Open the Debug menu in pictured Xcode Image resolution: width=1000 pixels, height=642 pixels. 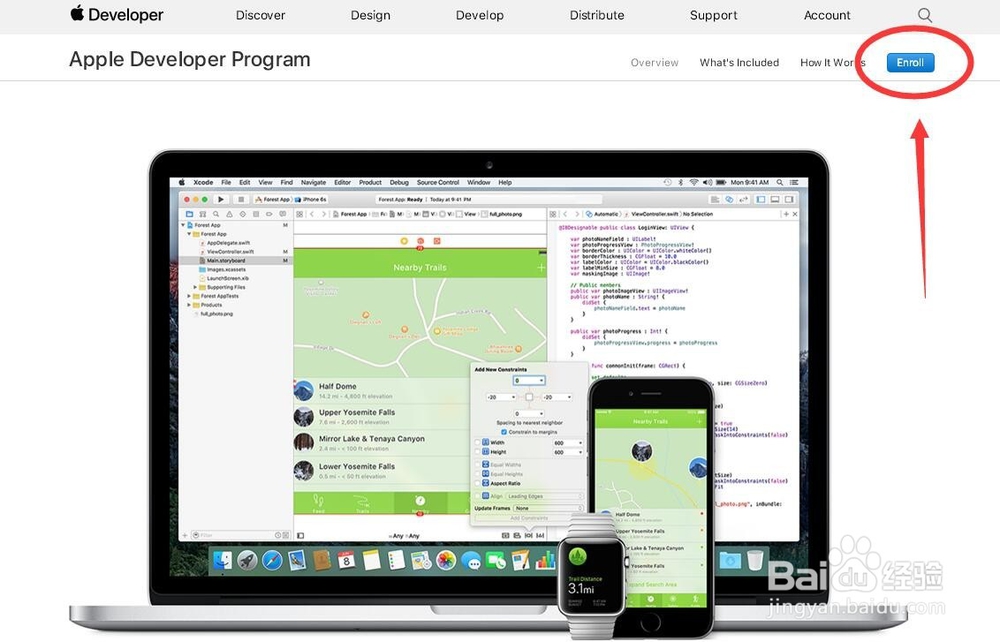pyautogui.click(x=399, y=182)
